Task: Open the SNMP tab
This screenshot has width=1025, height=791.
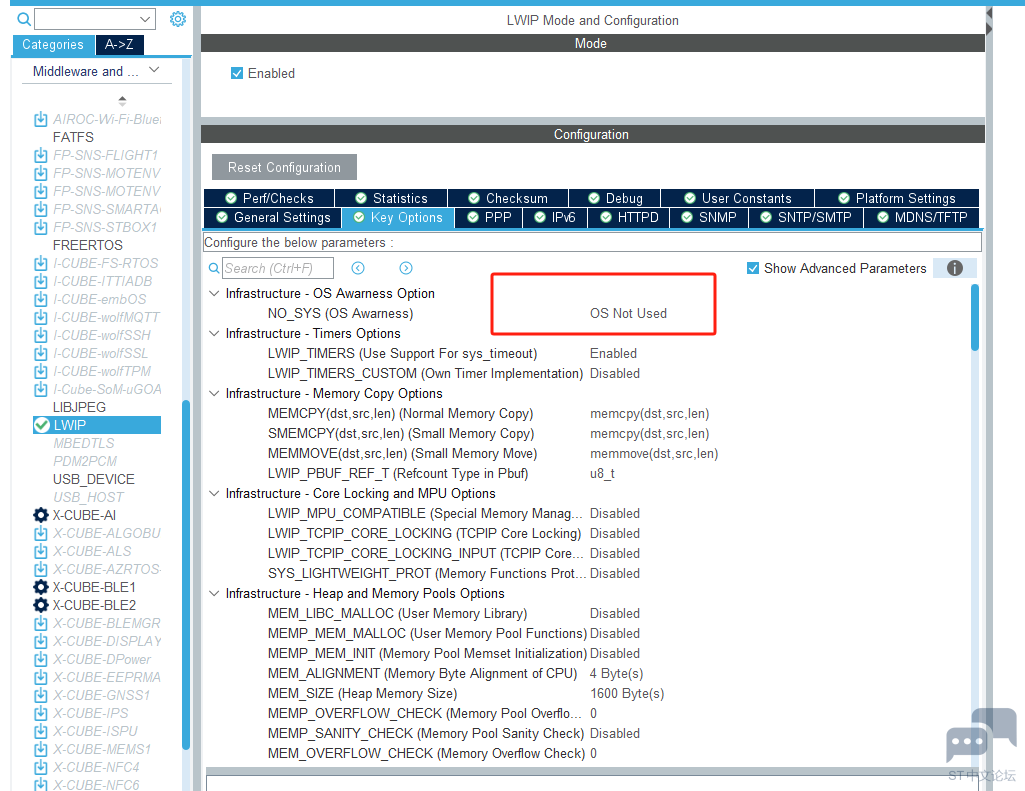Action: tap(709, 217)
